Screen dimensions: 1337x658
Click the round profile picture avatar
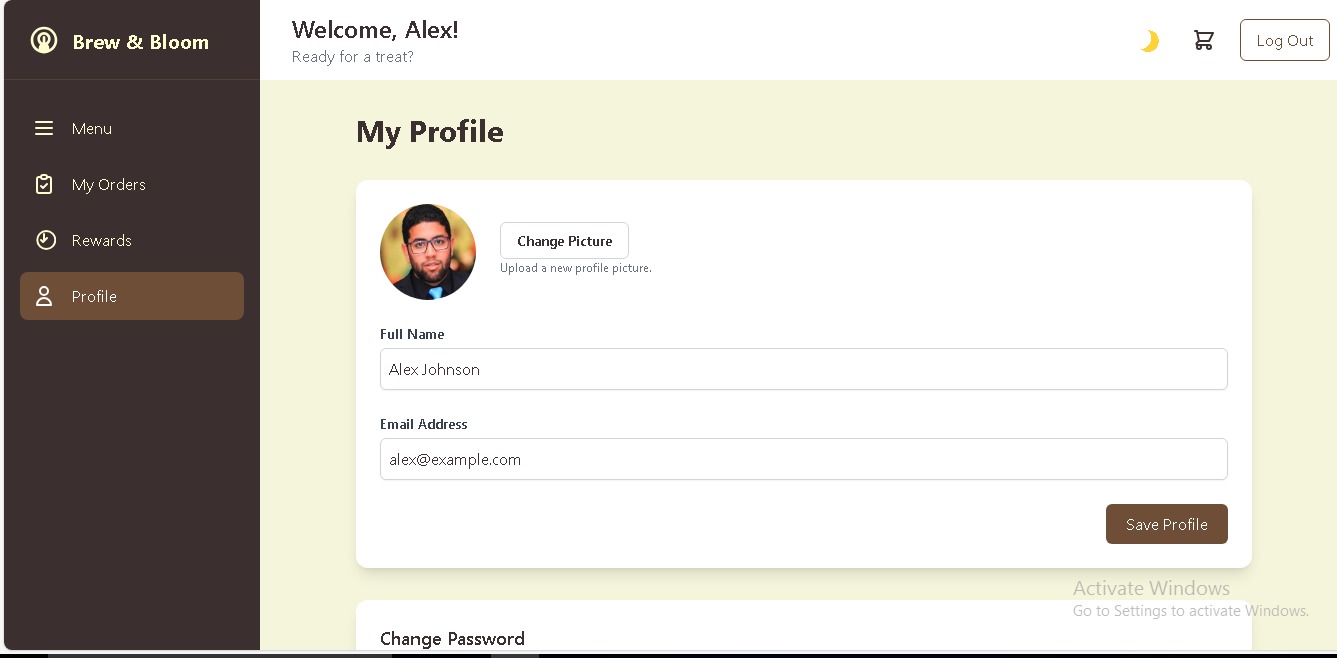(x=428, y=252)
